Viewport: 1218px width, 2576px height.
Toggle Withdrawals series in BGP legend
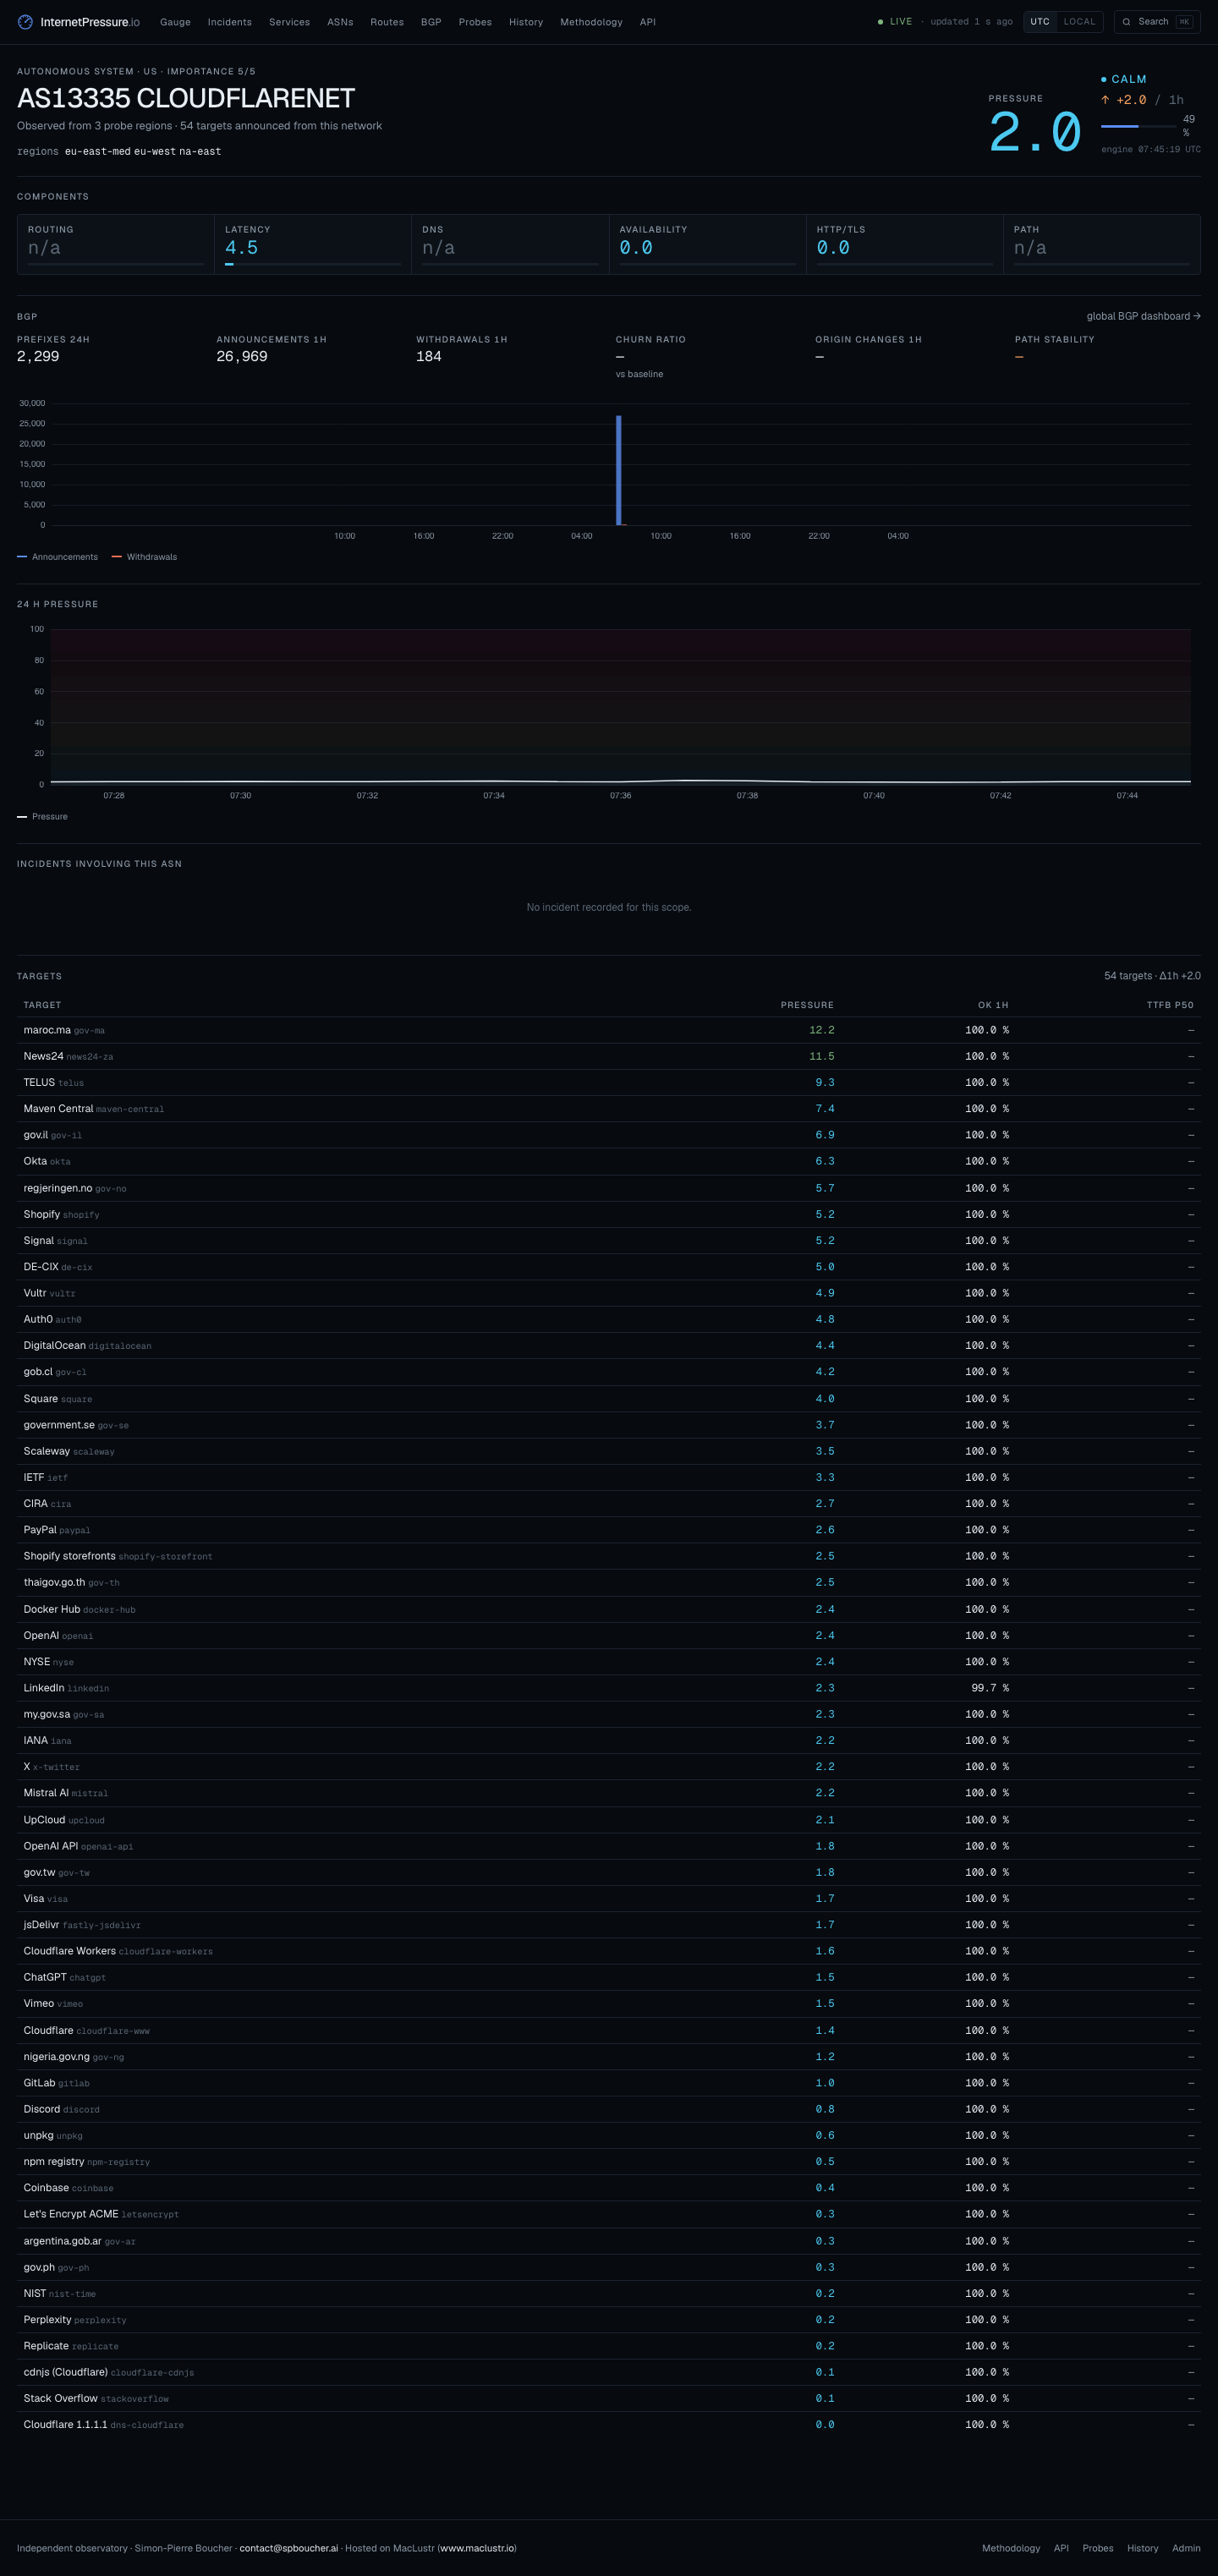(144, 557)
